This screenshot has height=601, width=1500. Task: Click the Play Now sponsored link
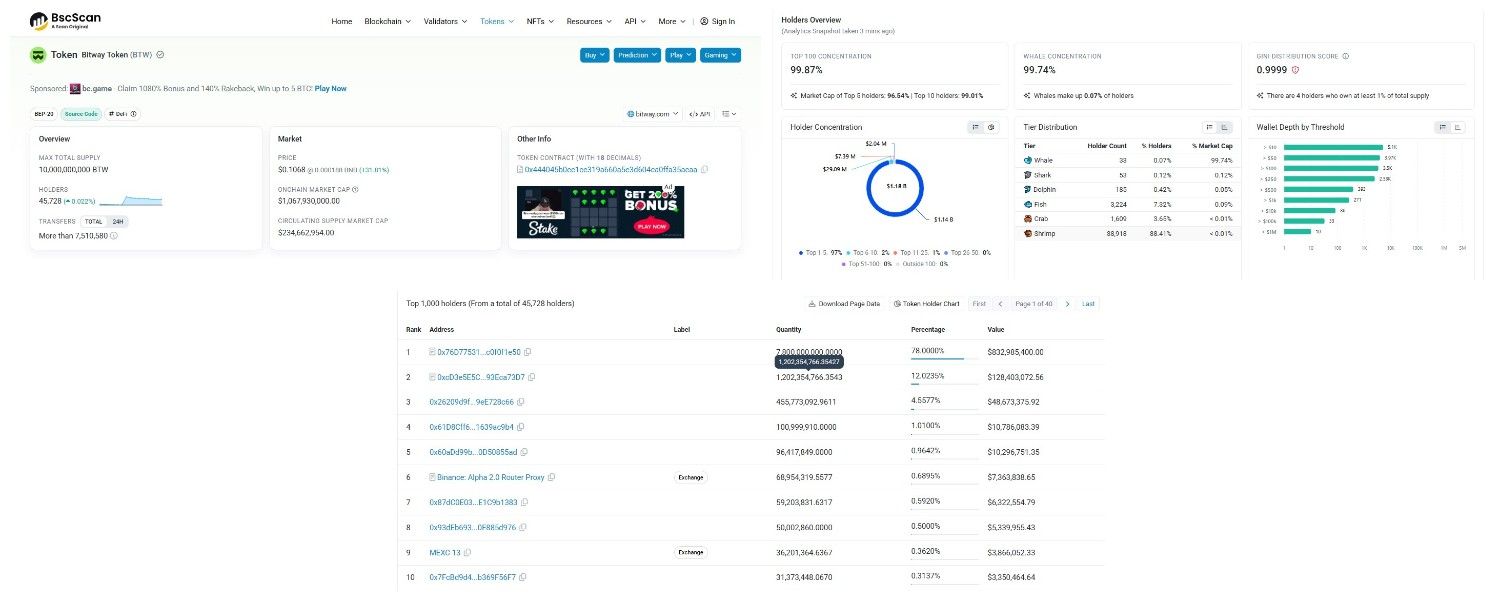[x=331, y=88]
